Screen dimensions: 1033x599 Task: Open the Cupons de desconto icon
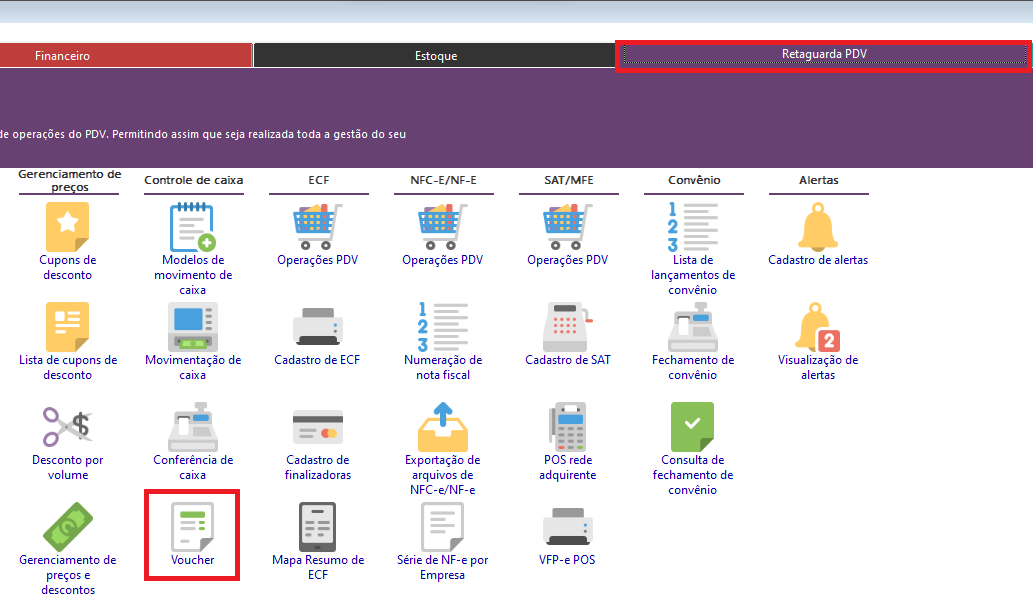coord(67,227)
